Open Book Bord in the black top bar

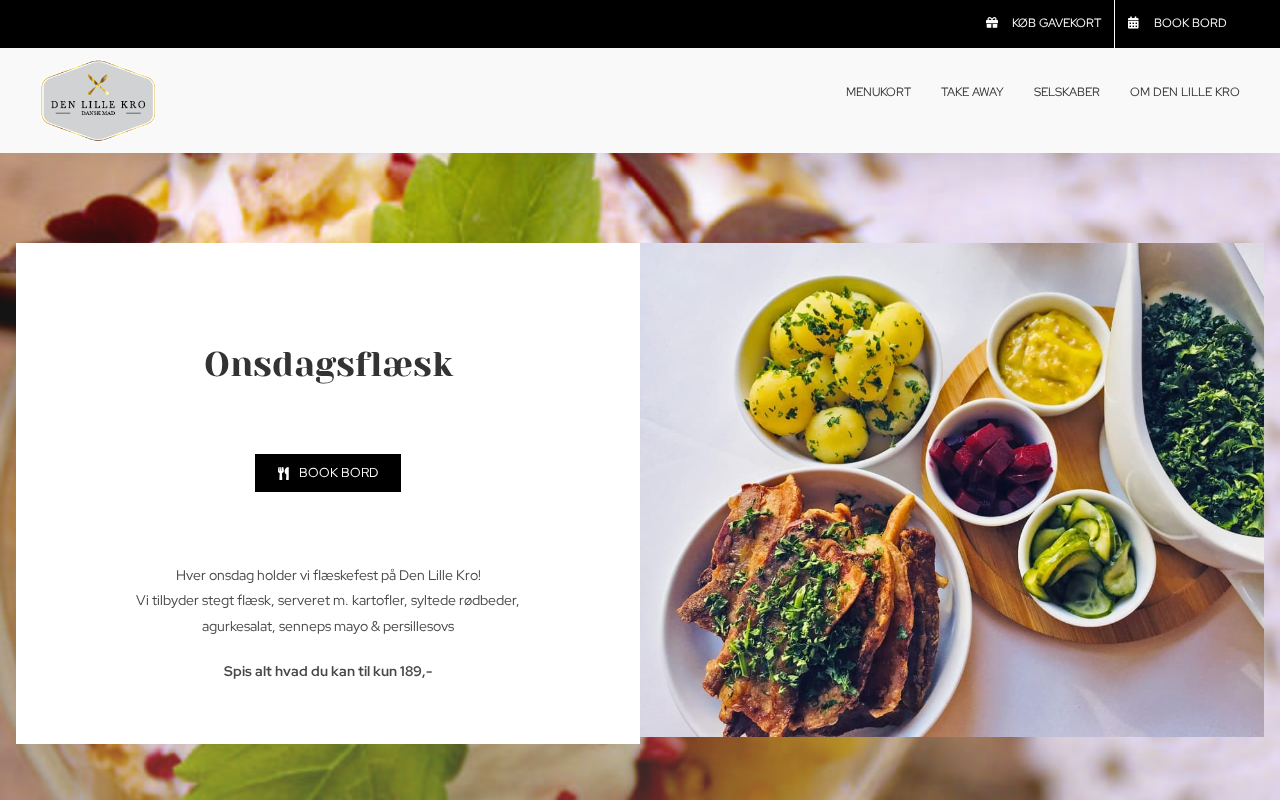[x=1177, y=23]
